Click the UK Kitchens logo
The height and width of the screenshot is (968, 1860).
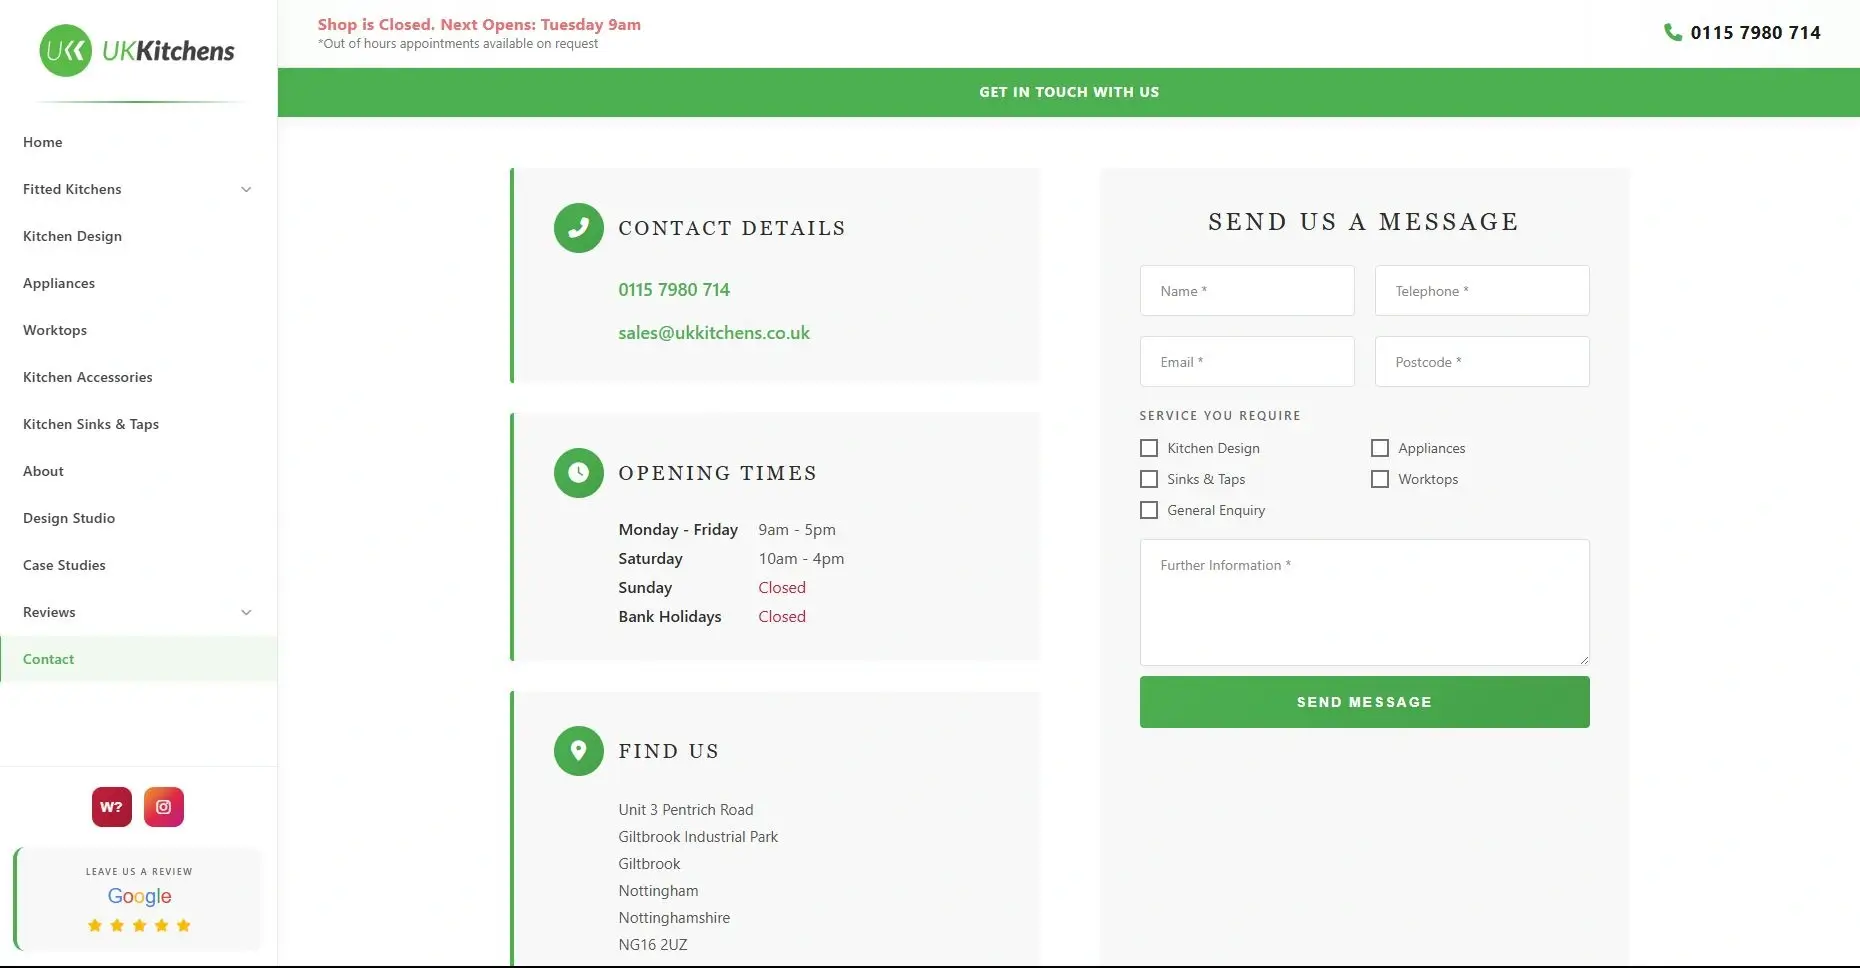click(137, 51)
